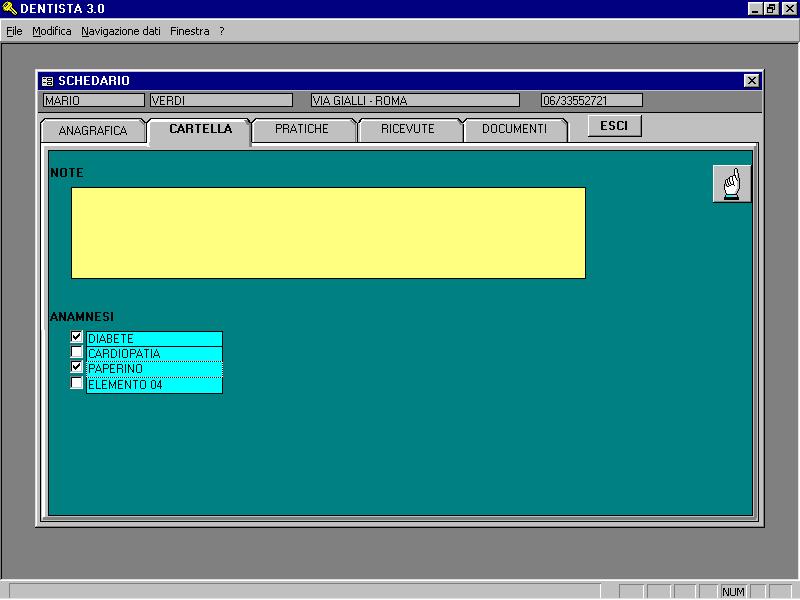The image size is (800, 600).
Task: Click the pointing hand icon button
Action: pos(732,184)
